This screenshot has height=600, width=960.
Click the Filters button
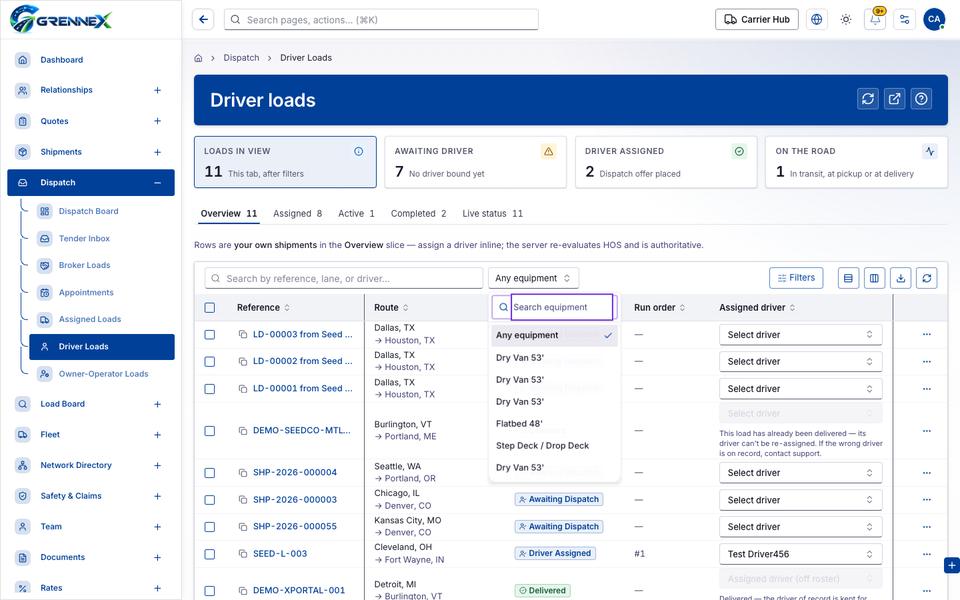tap(796, 278)
